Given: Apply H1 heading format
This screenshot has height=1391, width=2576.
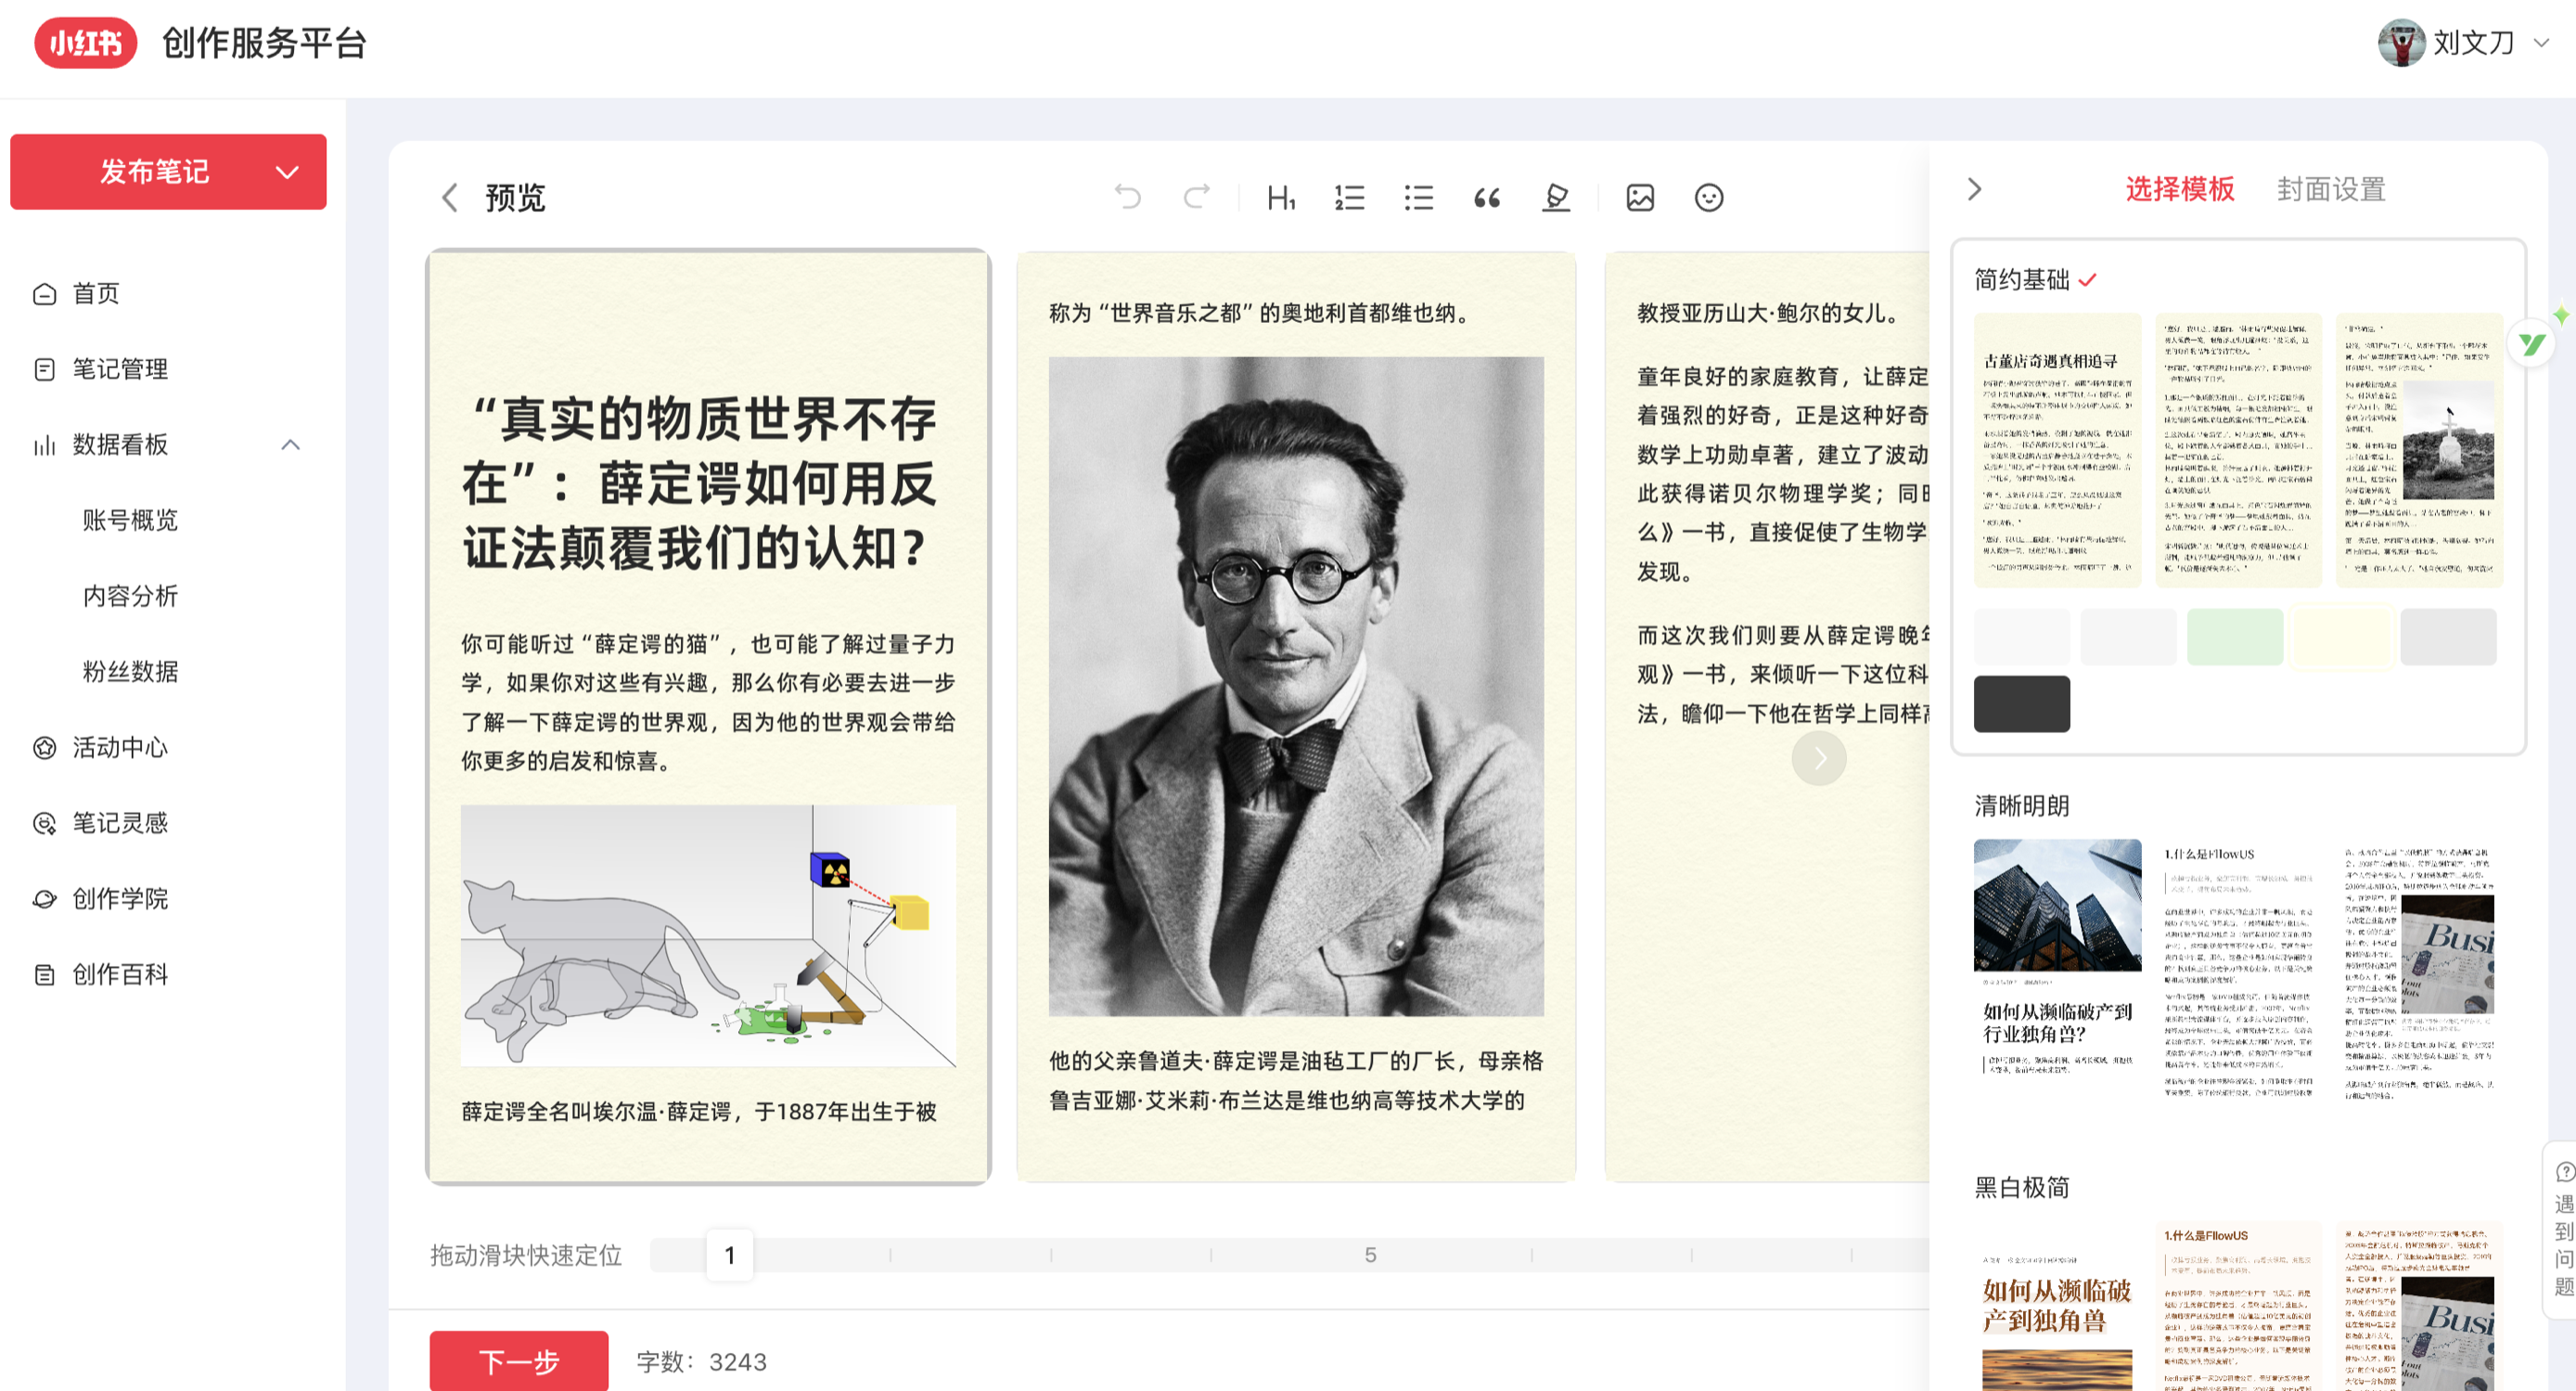Looking at the screenshot, I should pyautogui.click(x=1281, y=198).
